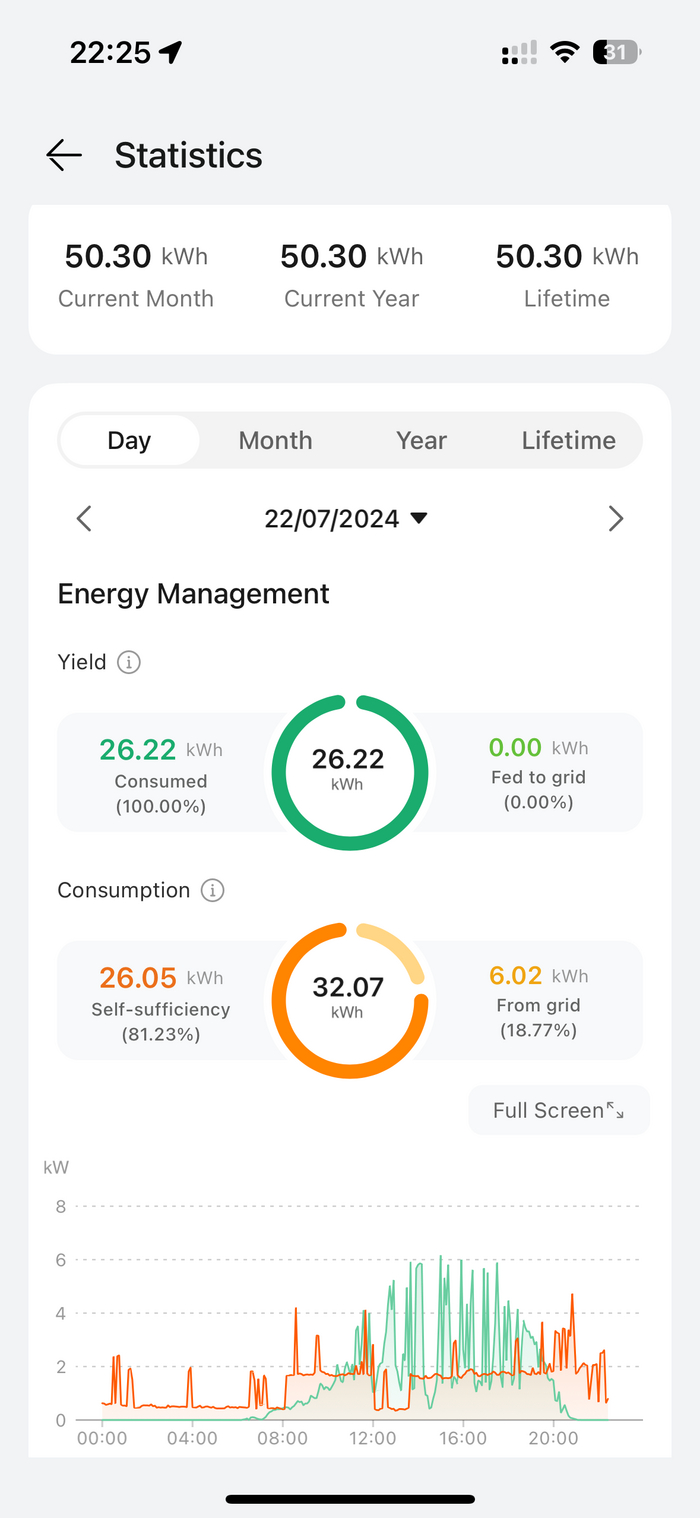
Task: Switch to the Year view
Action: coord(421,440)
